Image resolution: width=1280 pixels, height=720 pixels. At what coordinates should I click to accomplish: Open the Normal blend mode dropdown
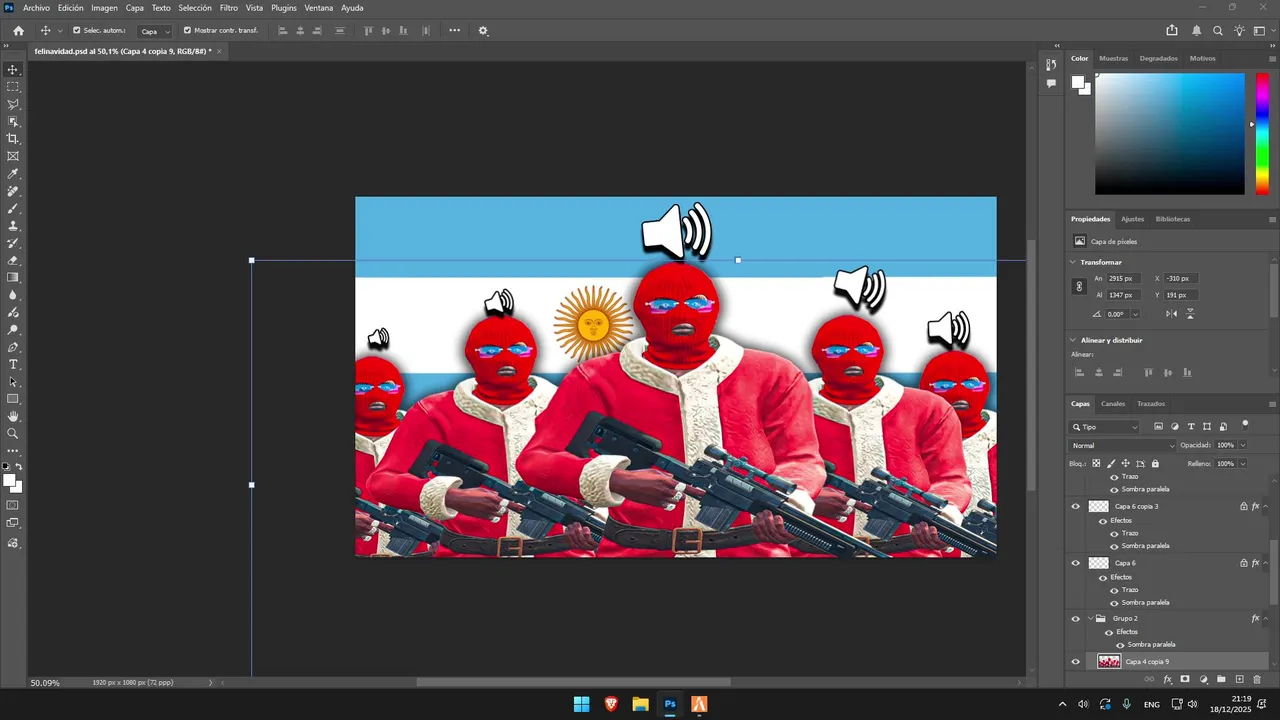pos(1123,445)
